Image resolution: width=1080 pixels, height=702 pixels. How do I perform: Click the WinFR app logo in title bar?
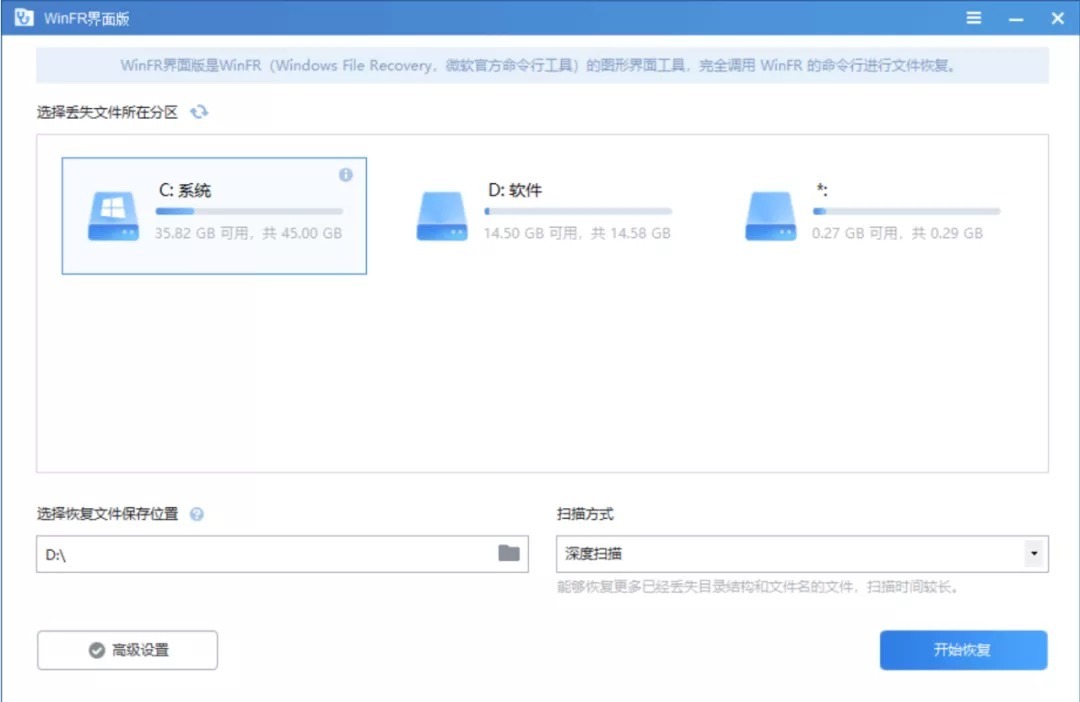(24, 19)
